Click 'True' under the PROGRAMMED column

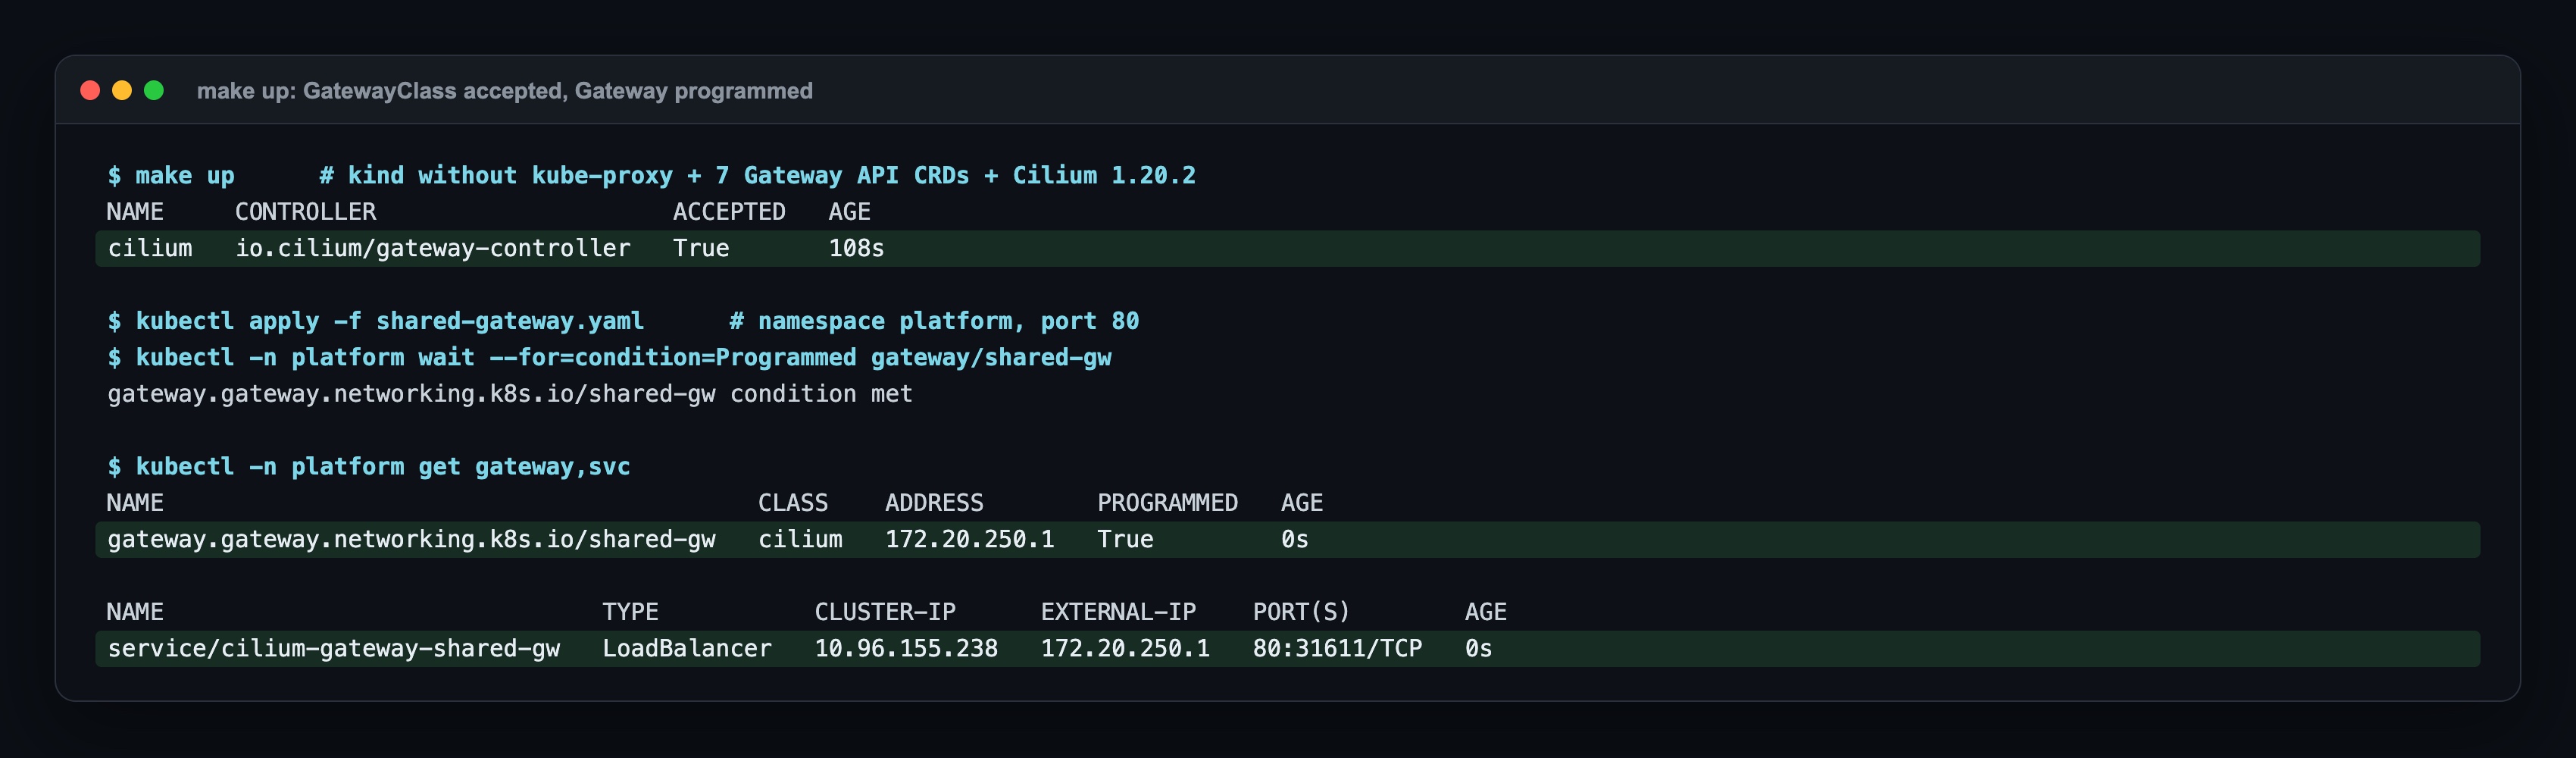pyautogui.click(x=1125, y=540)
